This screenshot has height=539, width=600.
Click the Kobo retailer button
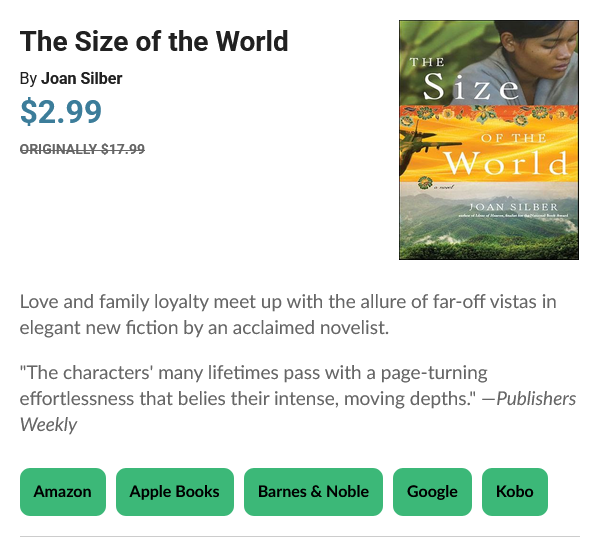click(515, 492)
